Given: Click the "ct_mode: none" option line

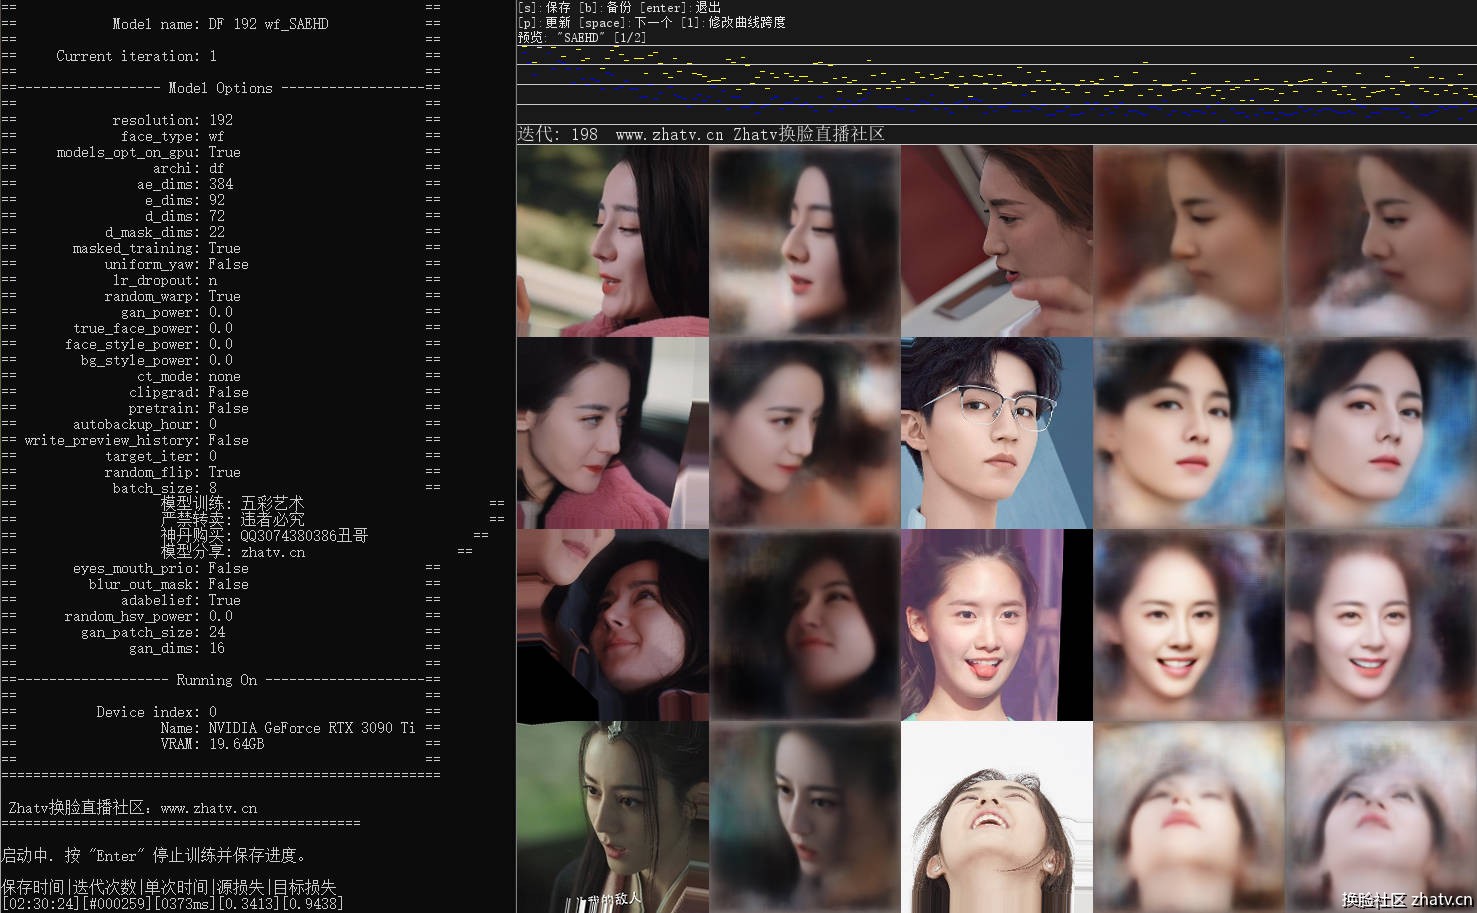Looking at the screenshot, I should tap(188, 376).
